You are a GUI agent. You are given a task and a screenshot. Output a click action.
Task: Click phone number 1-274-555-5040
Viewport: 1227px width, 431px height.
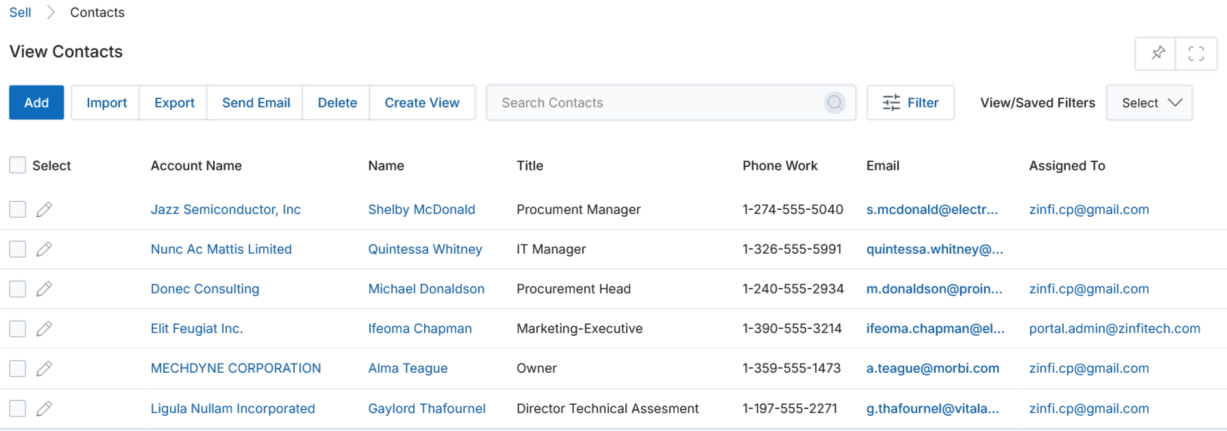[793, 210]
